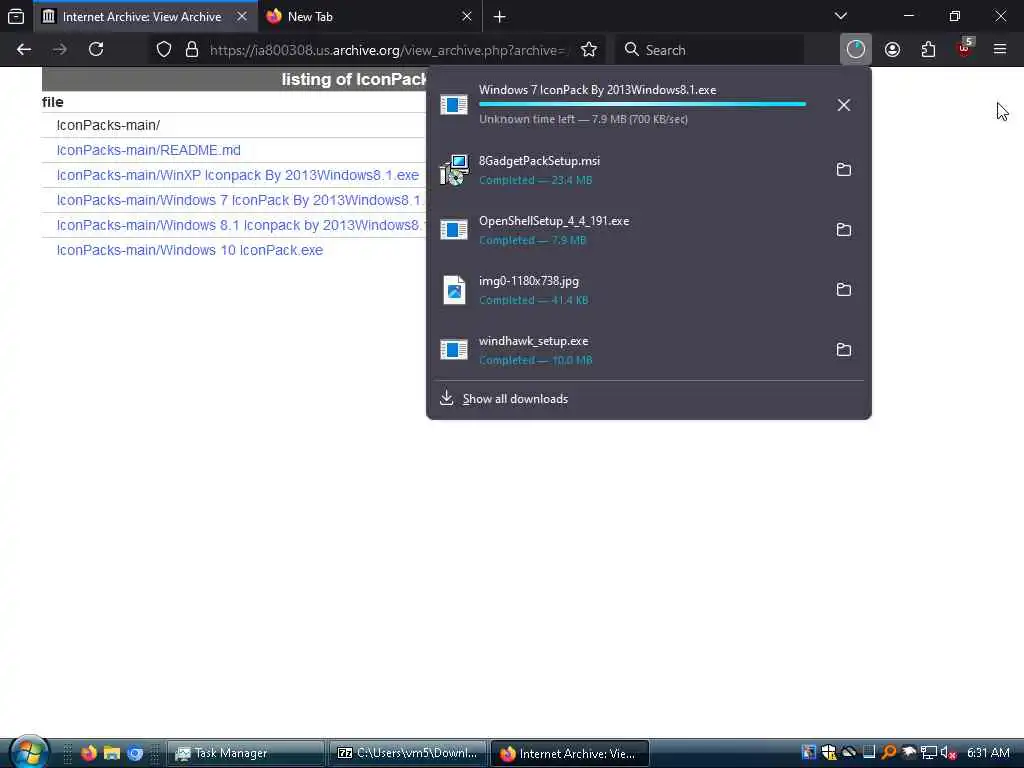Viewport: 1024px width, 768px height.
Task: Click the muted volume tray icon
Action: pyautogui.click(x=948, y=753)
